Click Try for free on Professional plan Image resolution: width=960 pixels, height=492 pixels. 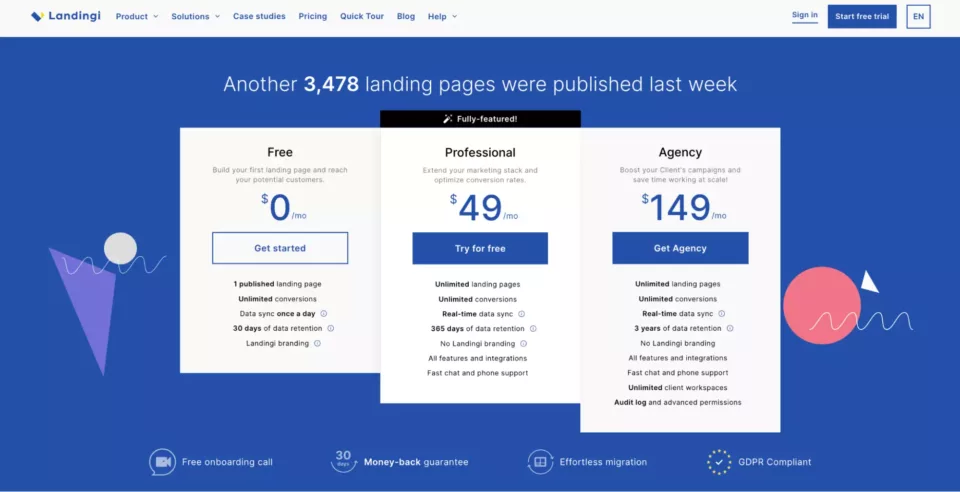(x=480, y=248)
